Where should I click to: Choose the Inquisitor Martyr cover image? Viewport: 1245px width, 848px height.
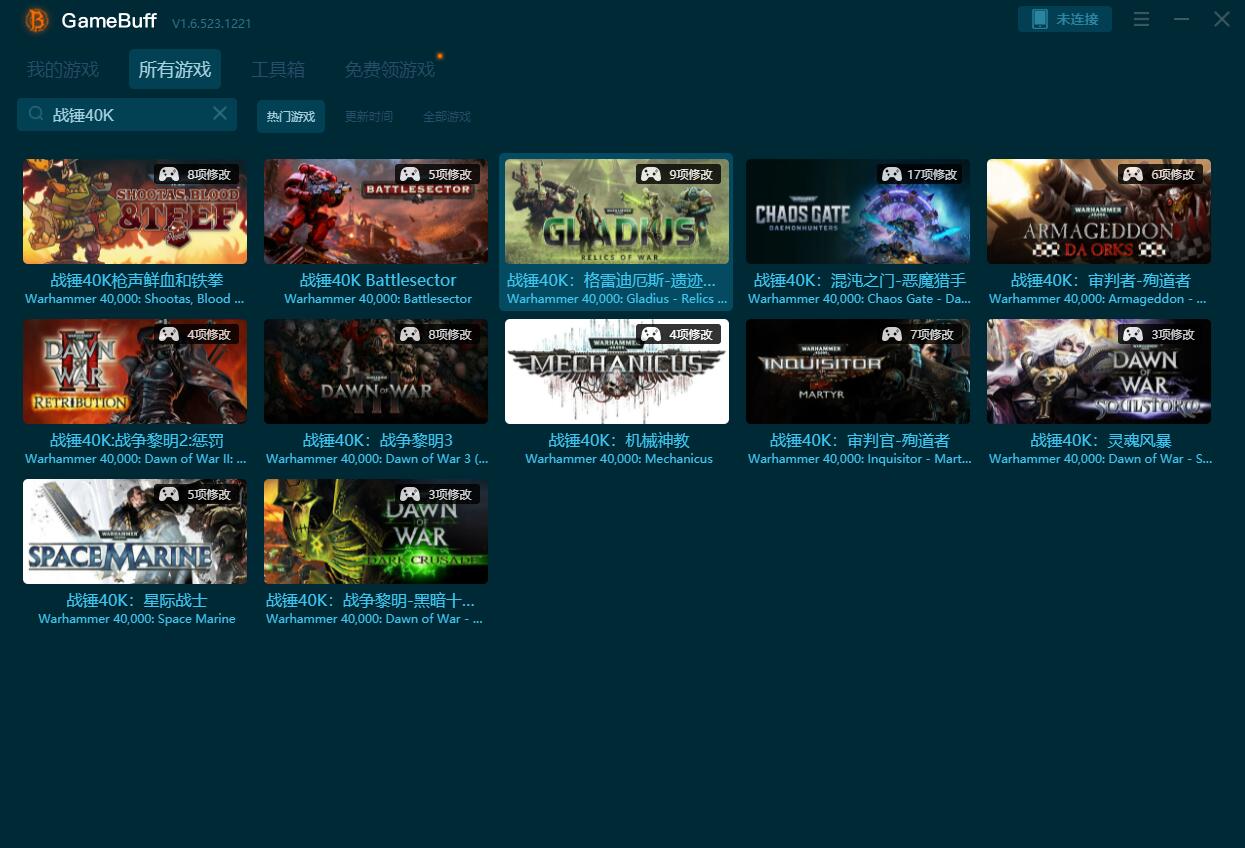pos(858,371)
